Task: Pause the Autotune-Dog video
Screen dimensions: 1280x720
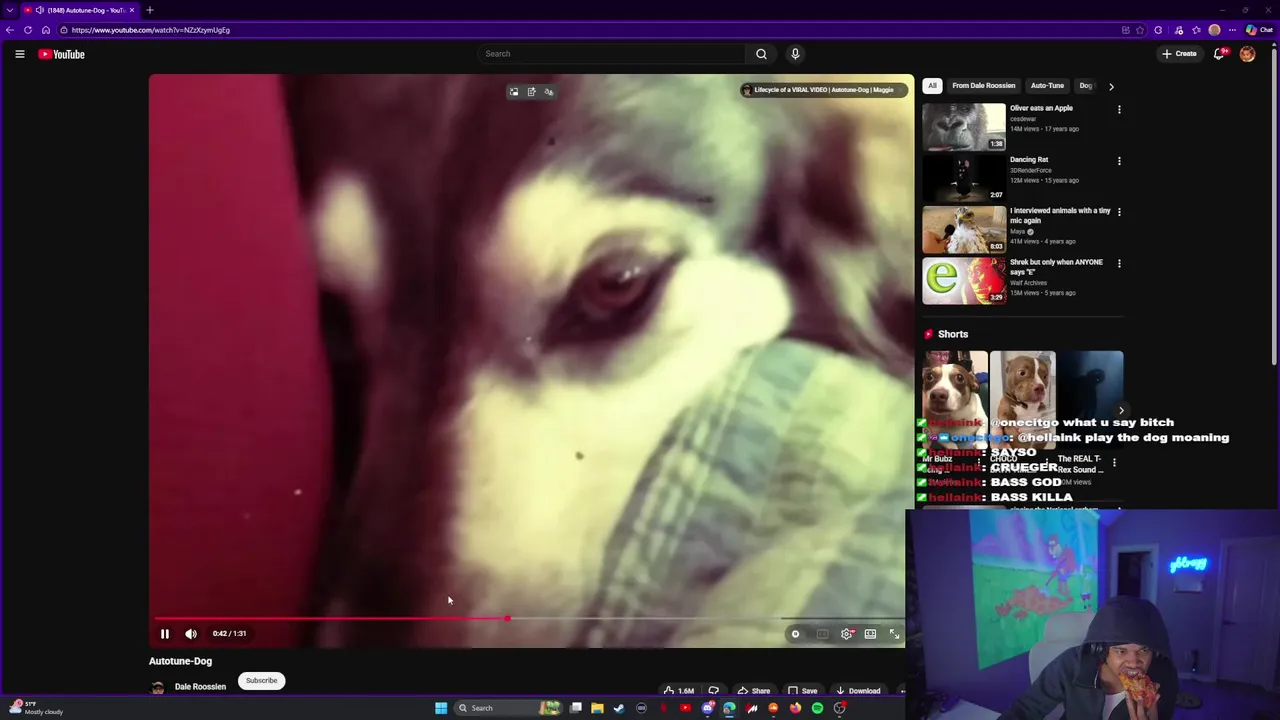Action: click(165, 633)
